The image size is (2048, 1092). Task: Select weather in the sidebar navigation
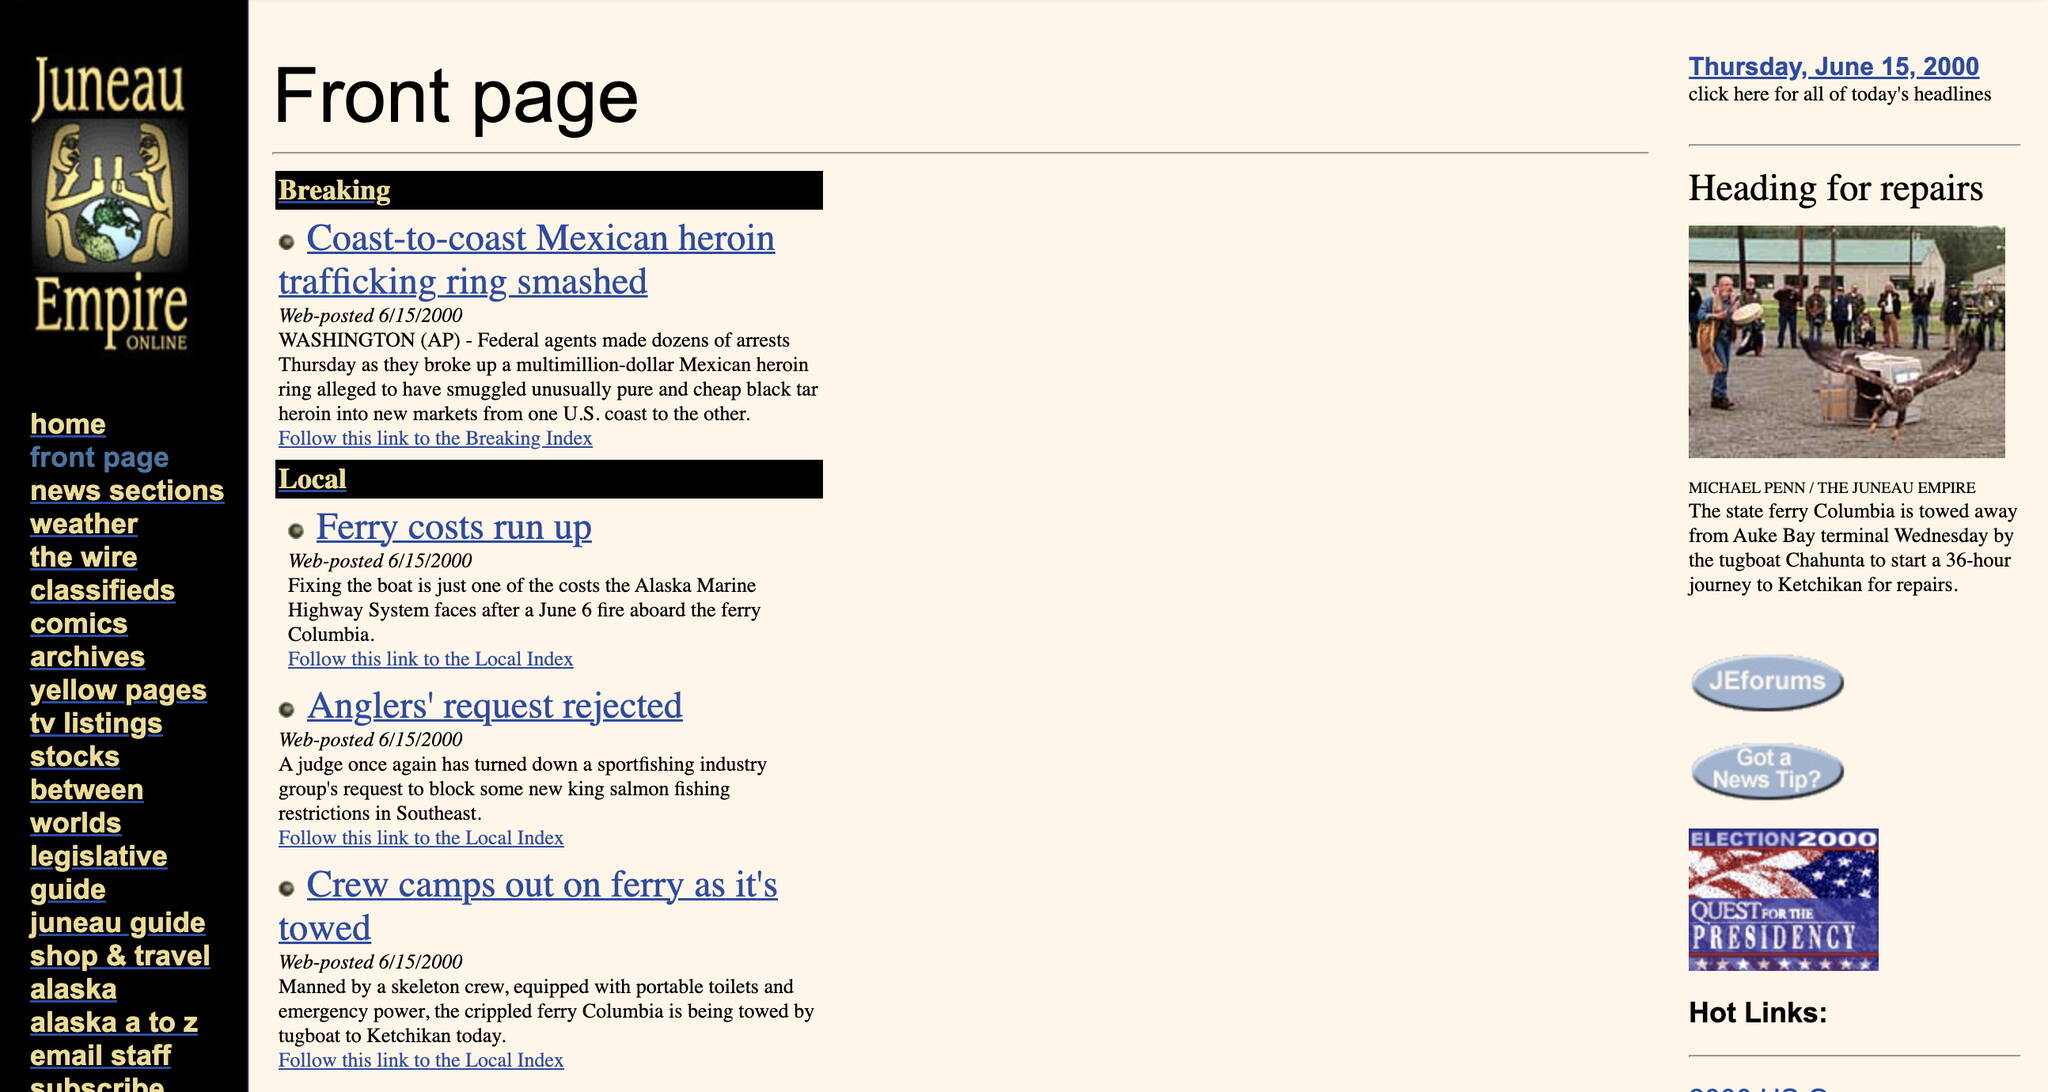pos(84,524)
